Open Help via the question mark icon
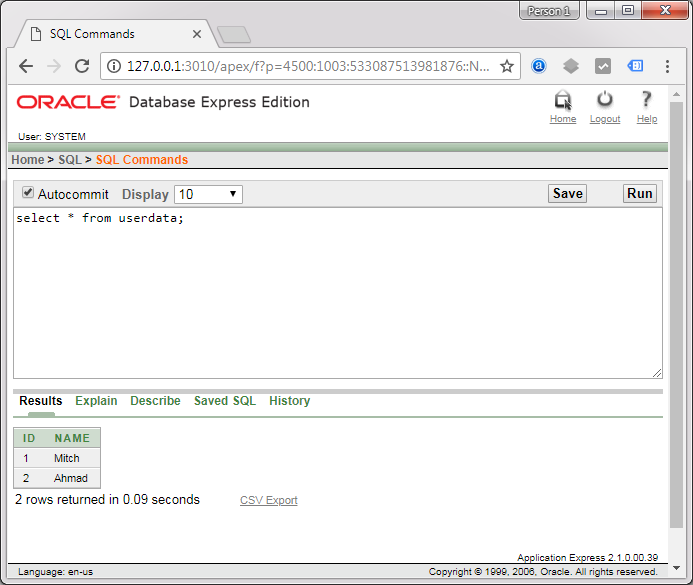The width and height of the screenshot is (693, 585). pos(647,100)
